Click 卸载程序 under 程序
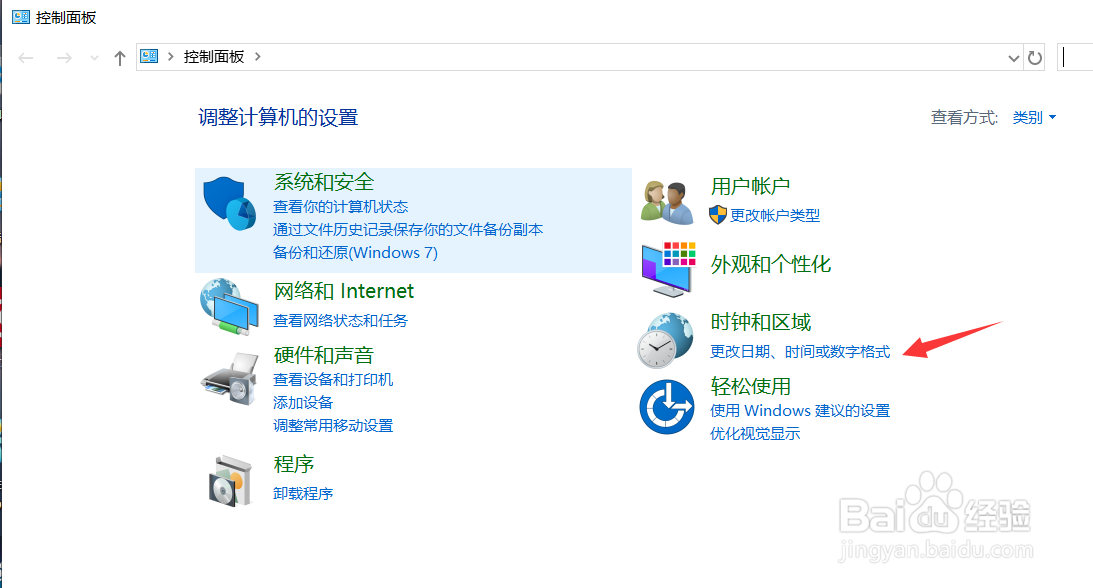Viewport: 1093px width, 588px height. (304, 493)
